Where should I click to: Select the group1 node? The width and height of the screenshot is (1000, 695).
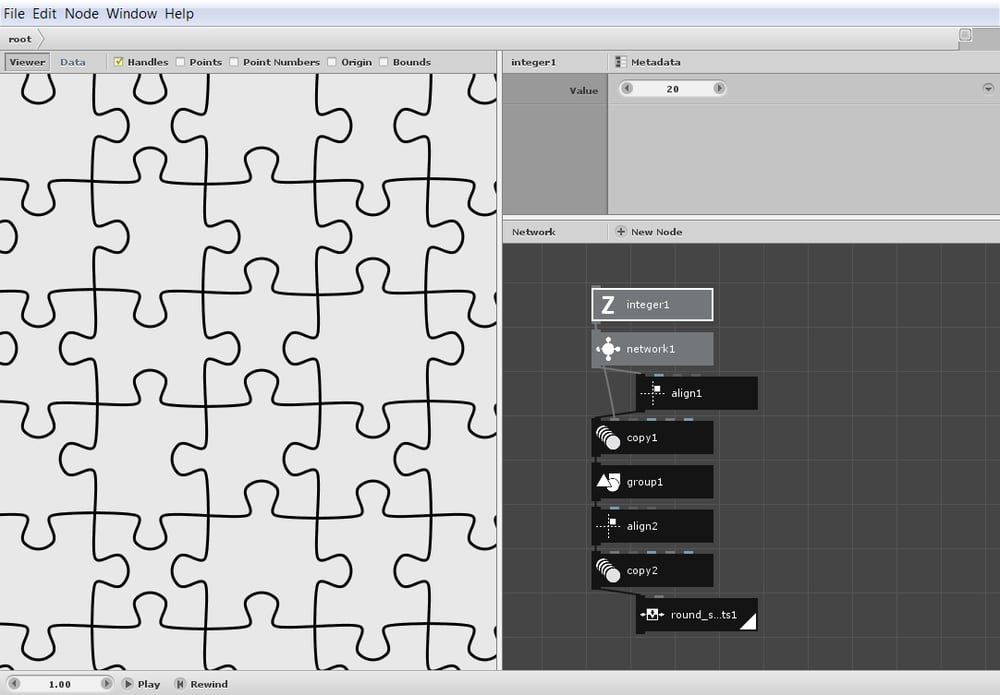click(x=652, y=482)
